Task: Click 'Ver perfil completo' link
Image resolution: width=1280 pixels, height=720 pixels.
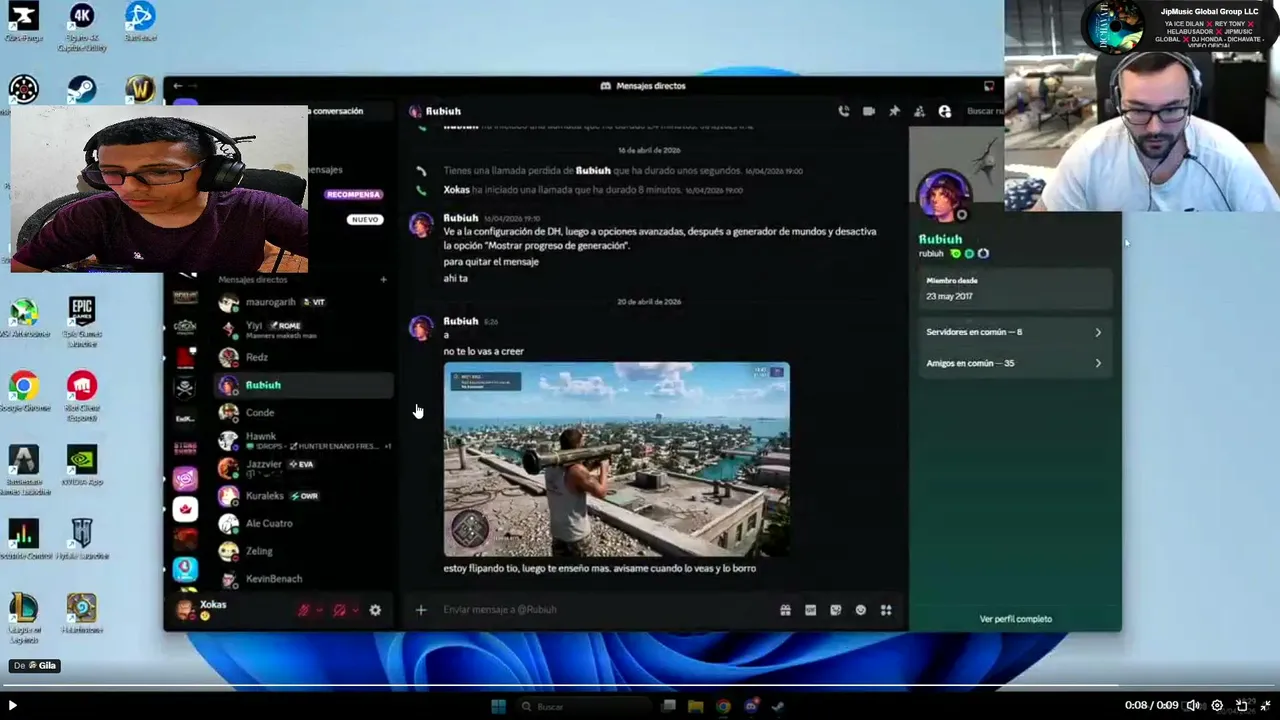Action: tap(1016, 619)
